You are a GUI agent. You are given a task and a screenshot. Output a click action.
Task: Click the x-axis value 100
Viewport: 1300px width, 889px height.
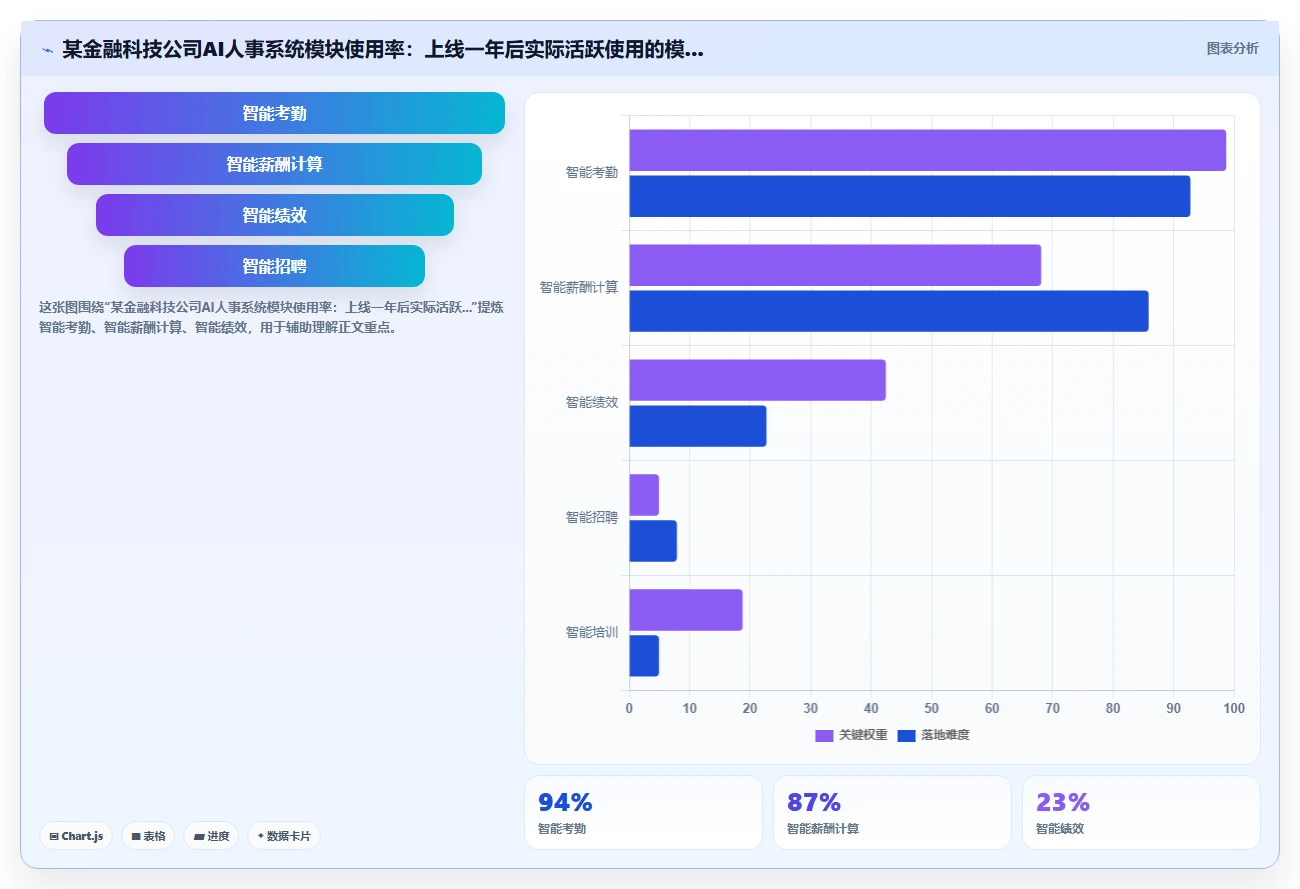tap(1234, 708)
